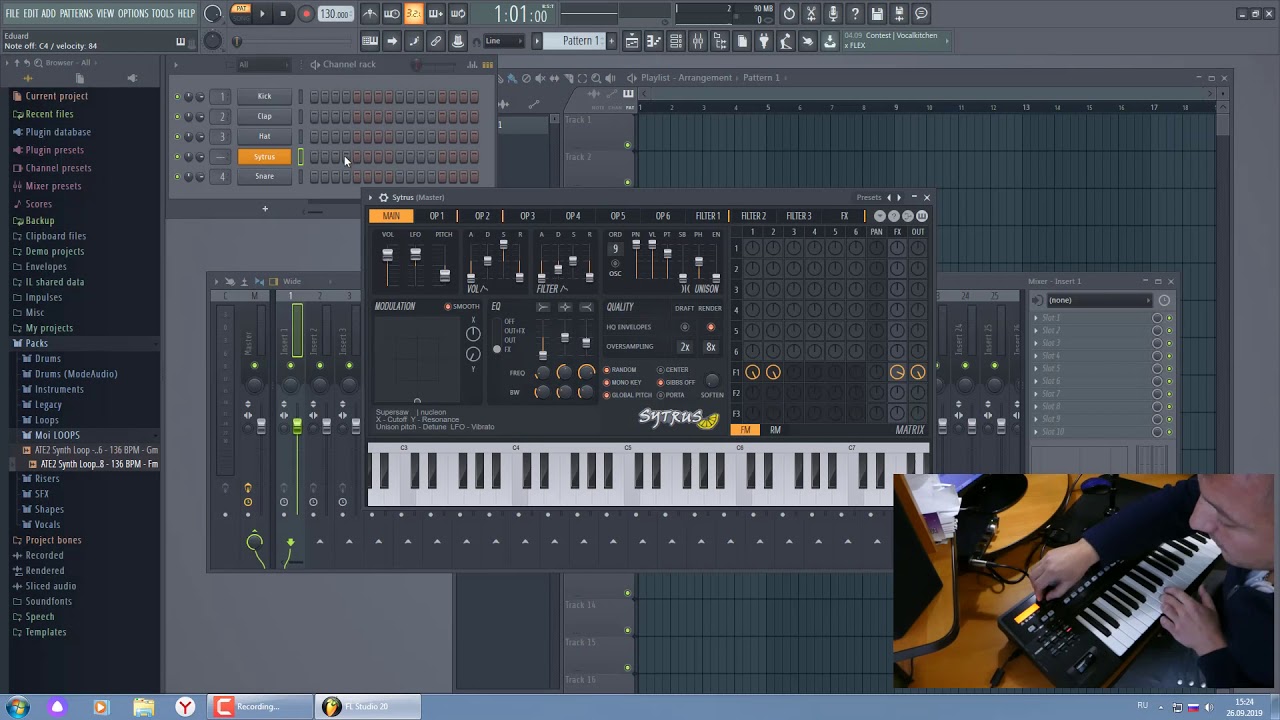Select the MAIN tab in Sytrus
The width and height of the screenshot is (1280, 720).
click(x=391, y=216)
